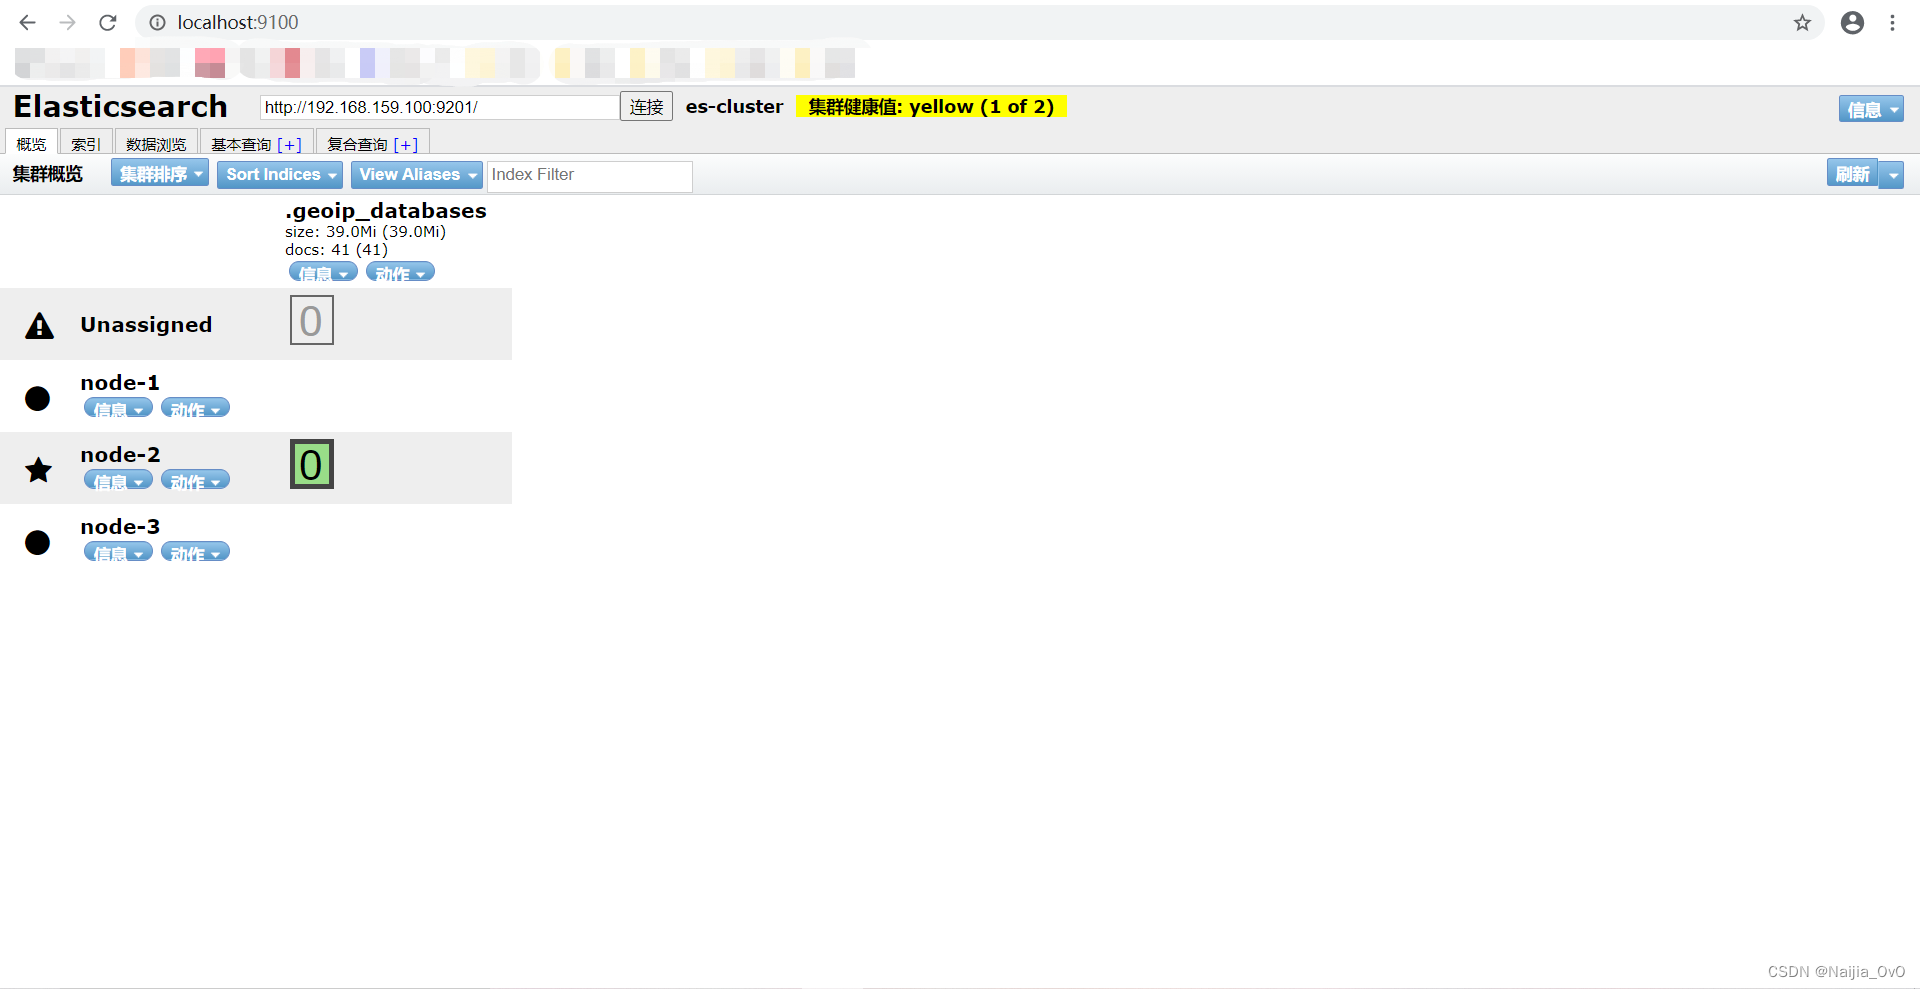Open node-2 动作 dropdown
The height and width of the screenshot is (989, 1920).
coord(195,480)
